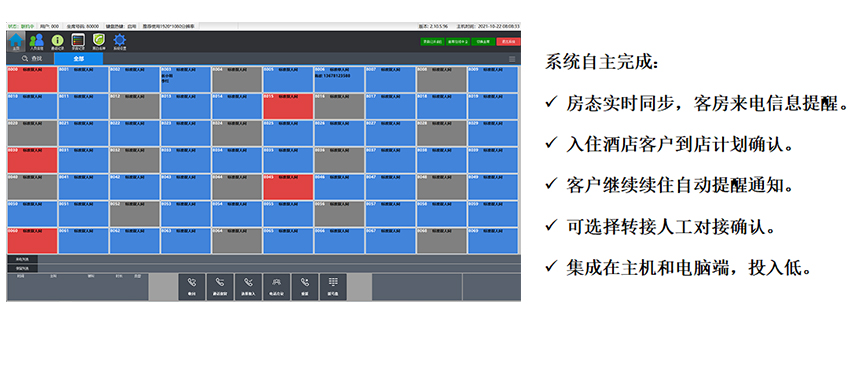The width and height of the screenshot is (853, 366).
Task: Switch to the blue 全部 tab
Action: [x=78, y=59]
